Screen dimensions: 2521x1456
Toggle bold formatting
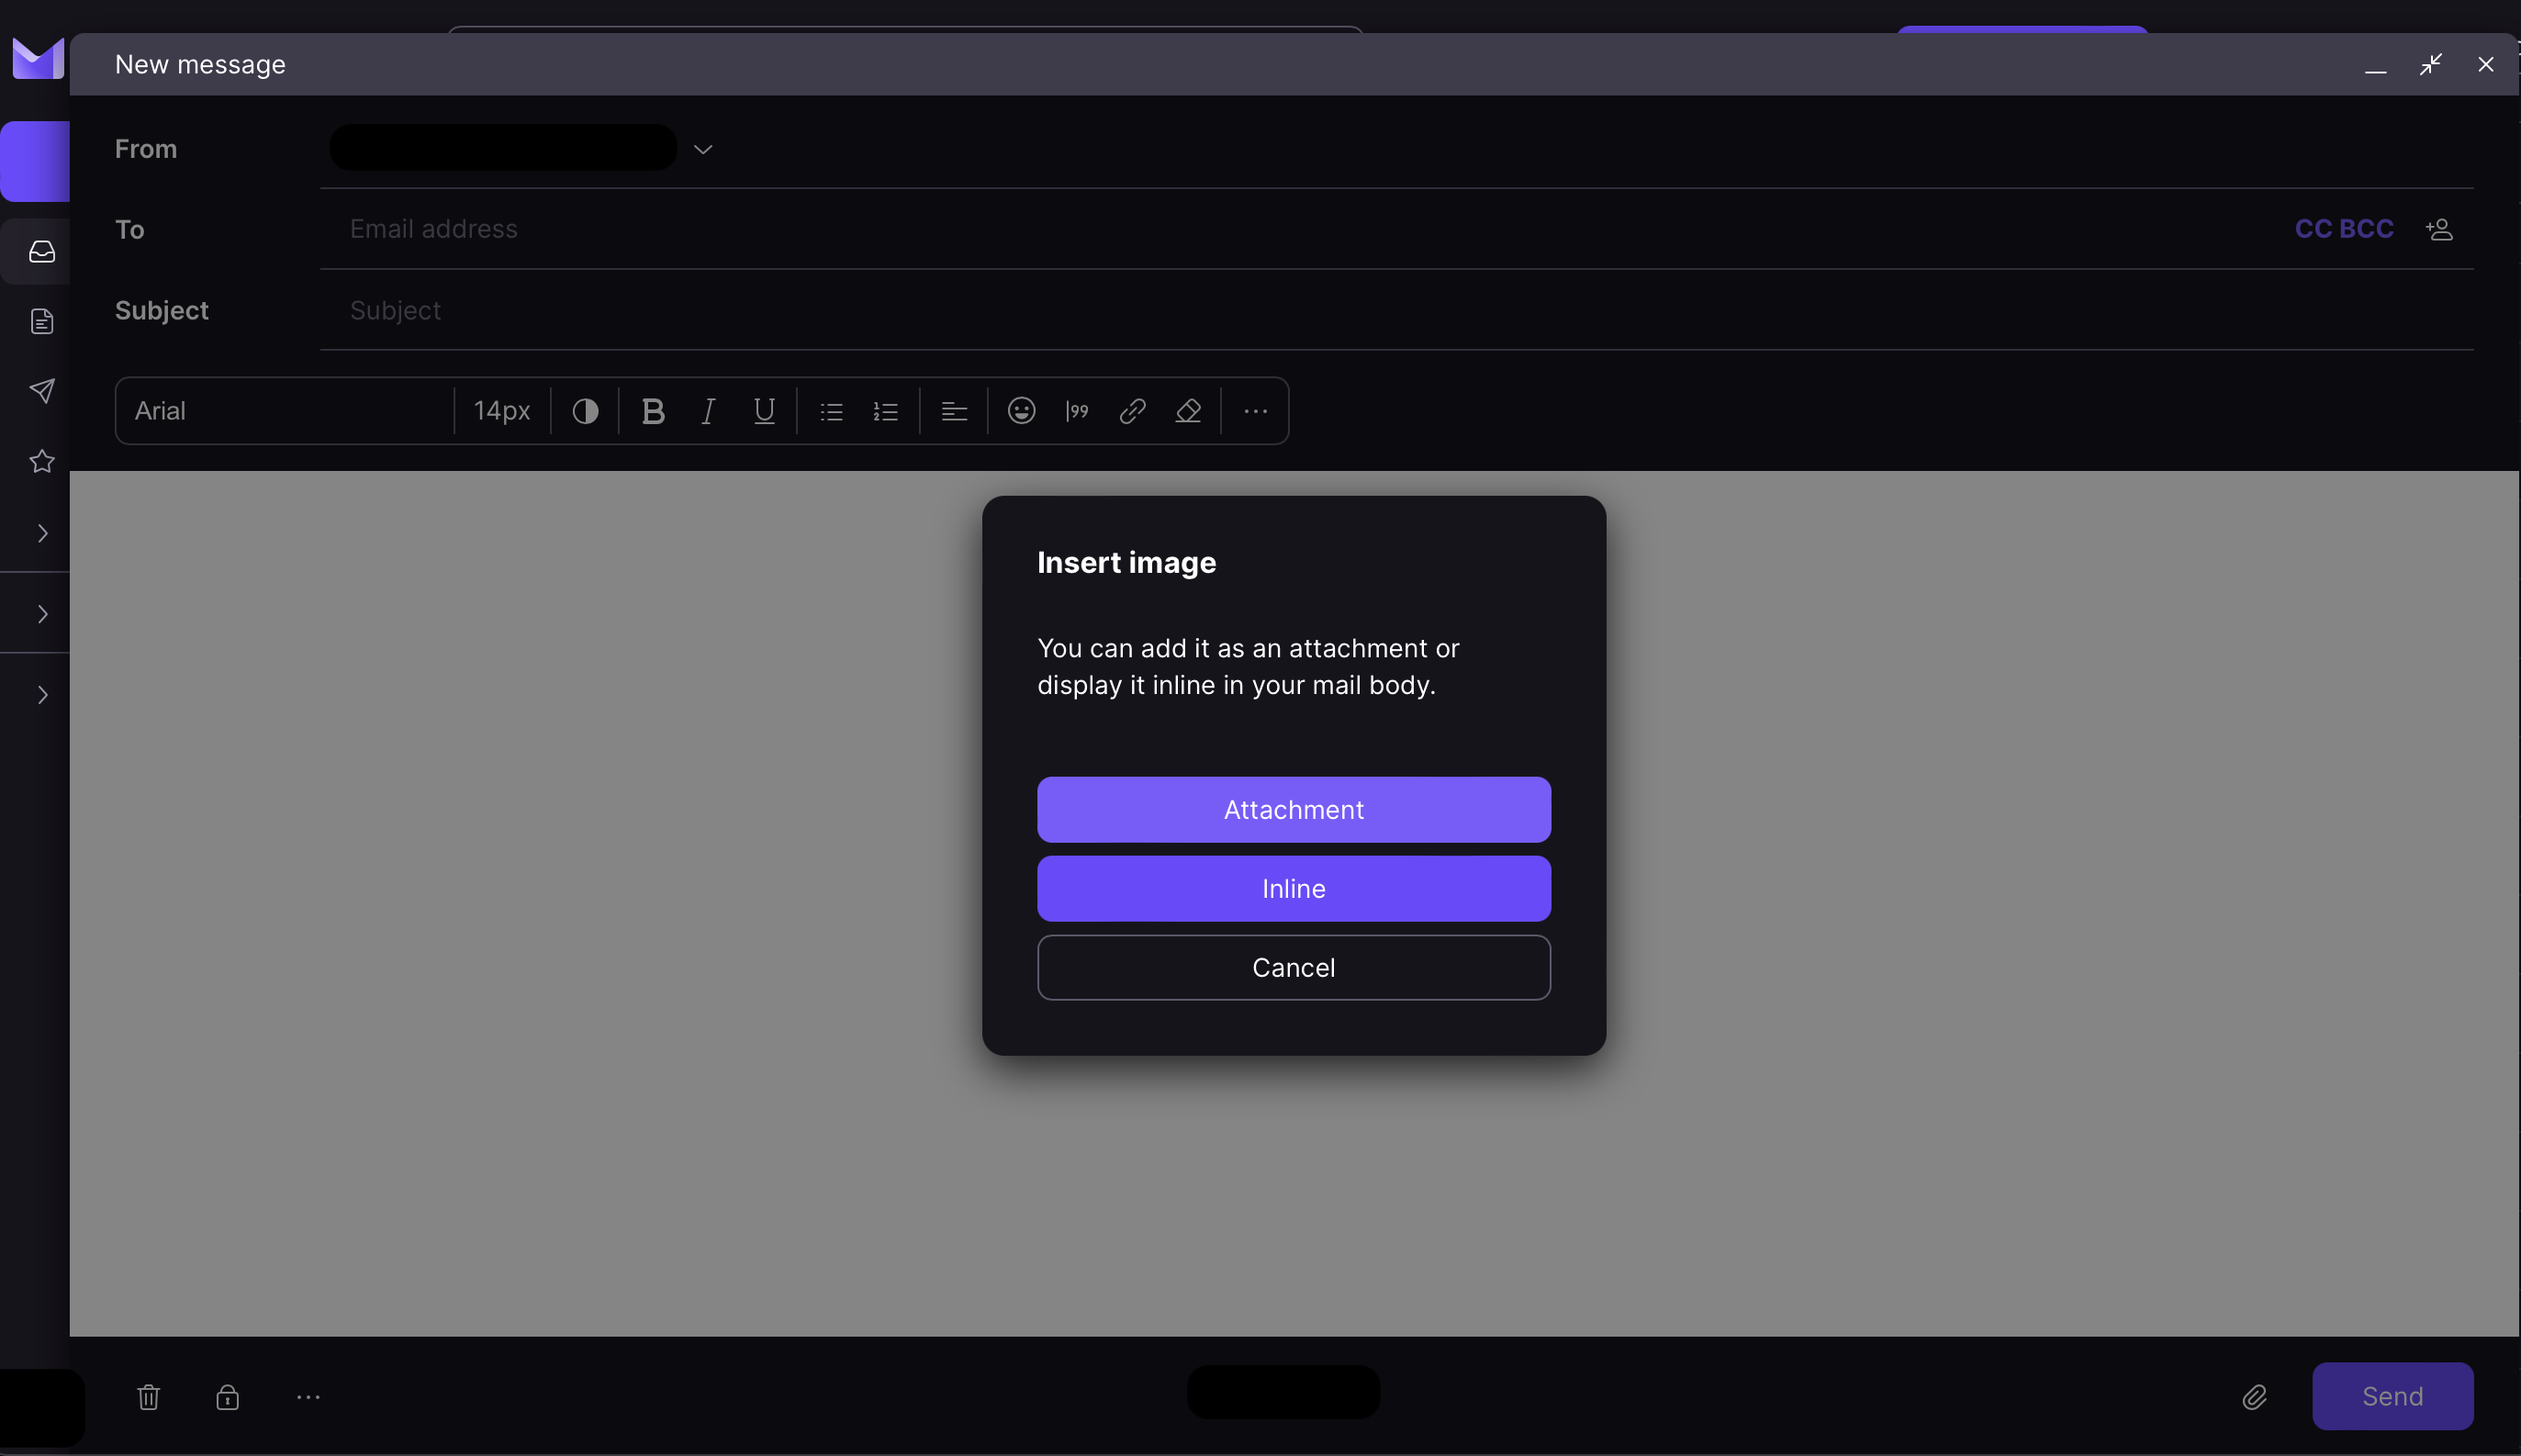pos(653,411)
